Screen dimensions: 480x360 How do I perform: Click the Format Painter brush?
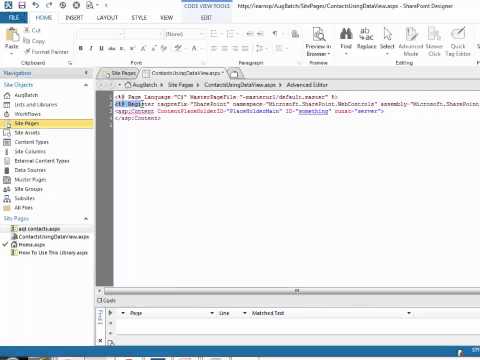27,52
